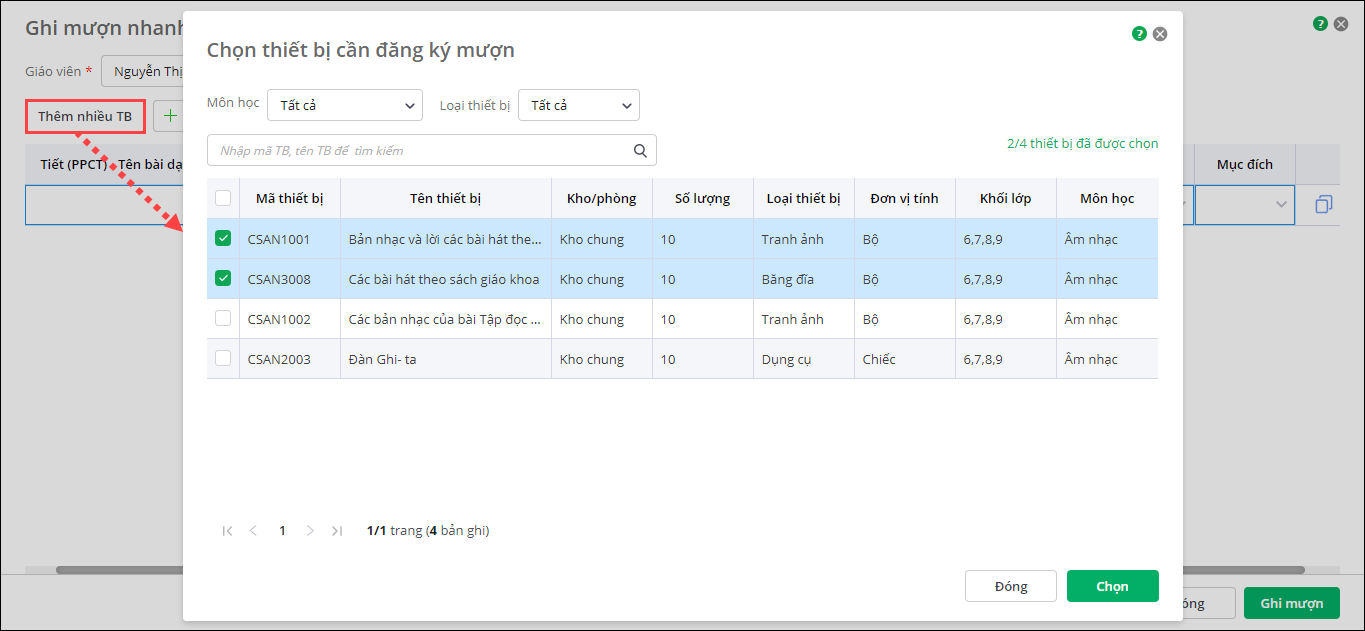Image resolution: width=1365 pixels, height=631 pixels.
Task: Jump to the last page of records
Action: click(337, 531)
